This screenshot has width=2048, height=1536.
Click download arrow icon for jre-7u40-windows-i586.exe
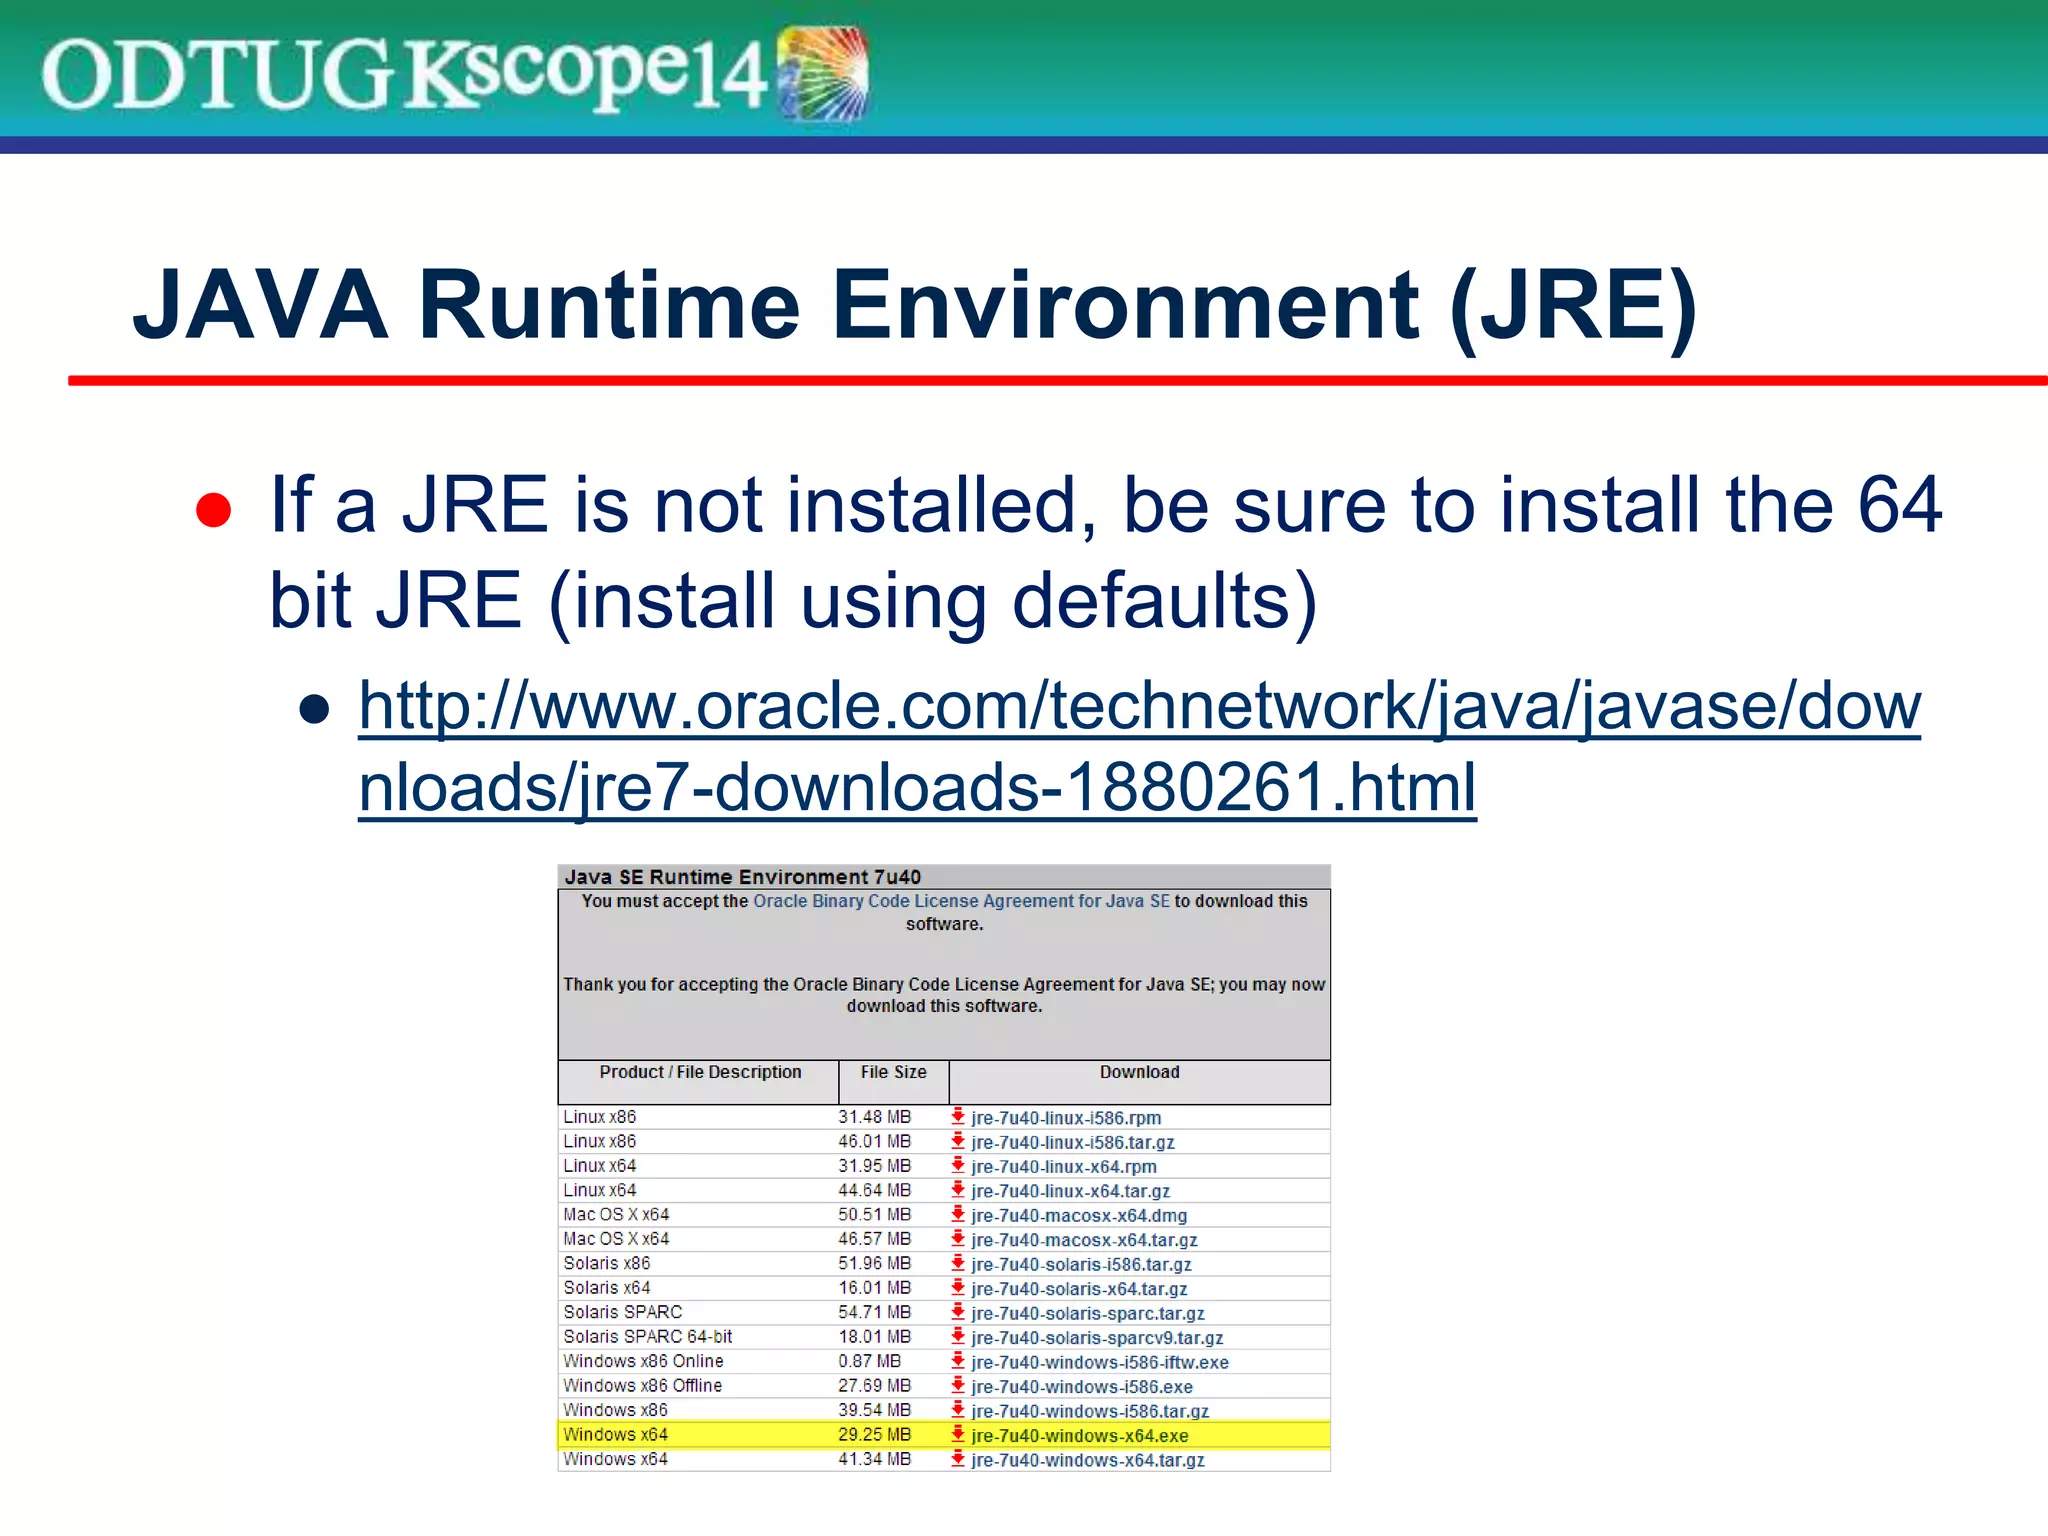pyautogui.click(x=958, y=1386)
